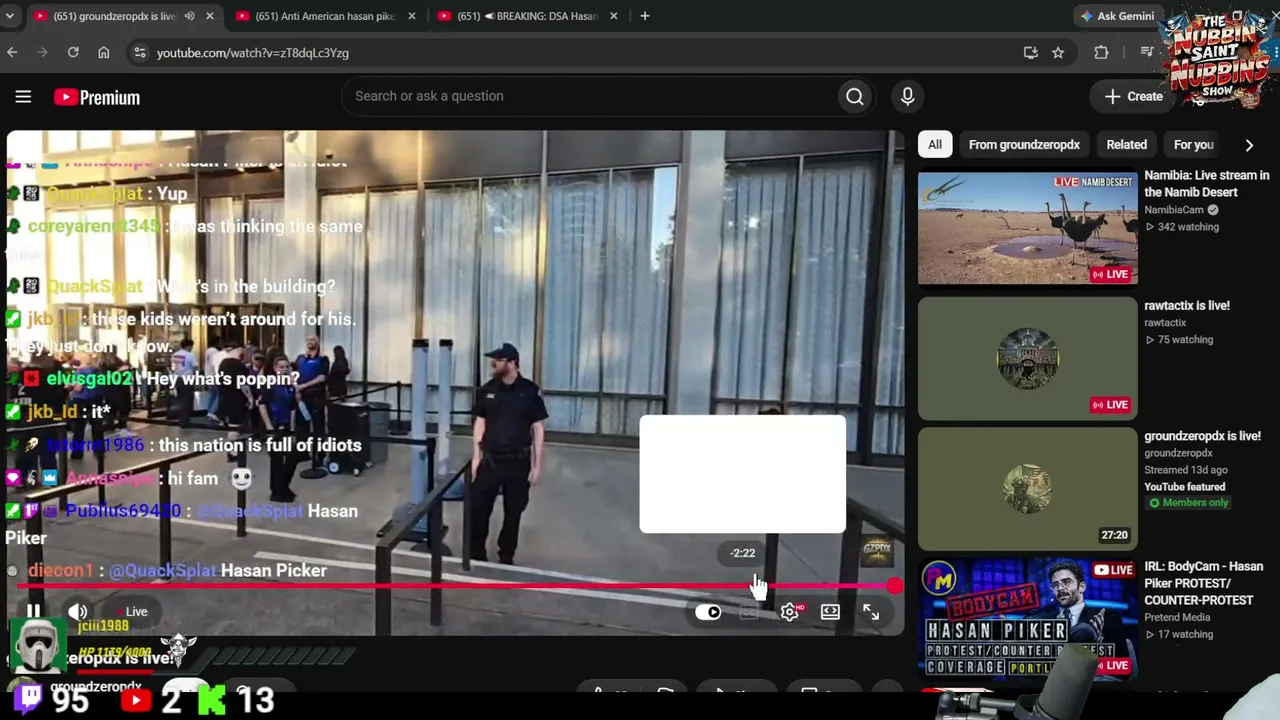Reload the current page

coord(73,52)
